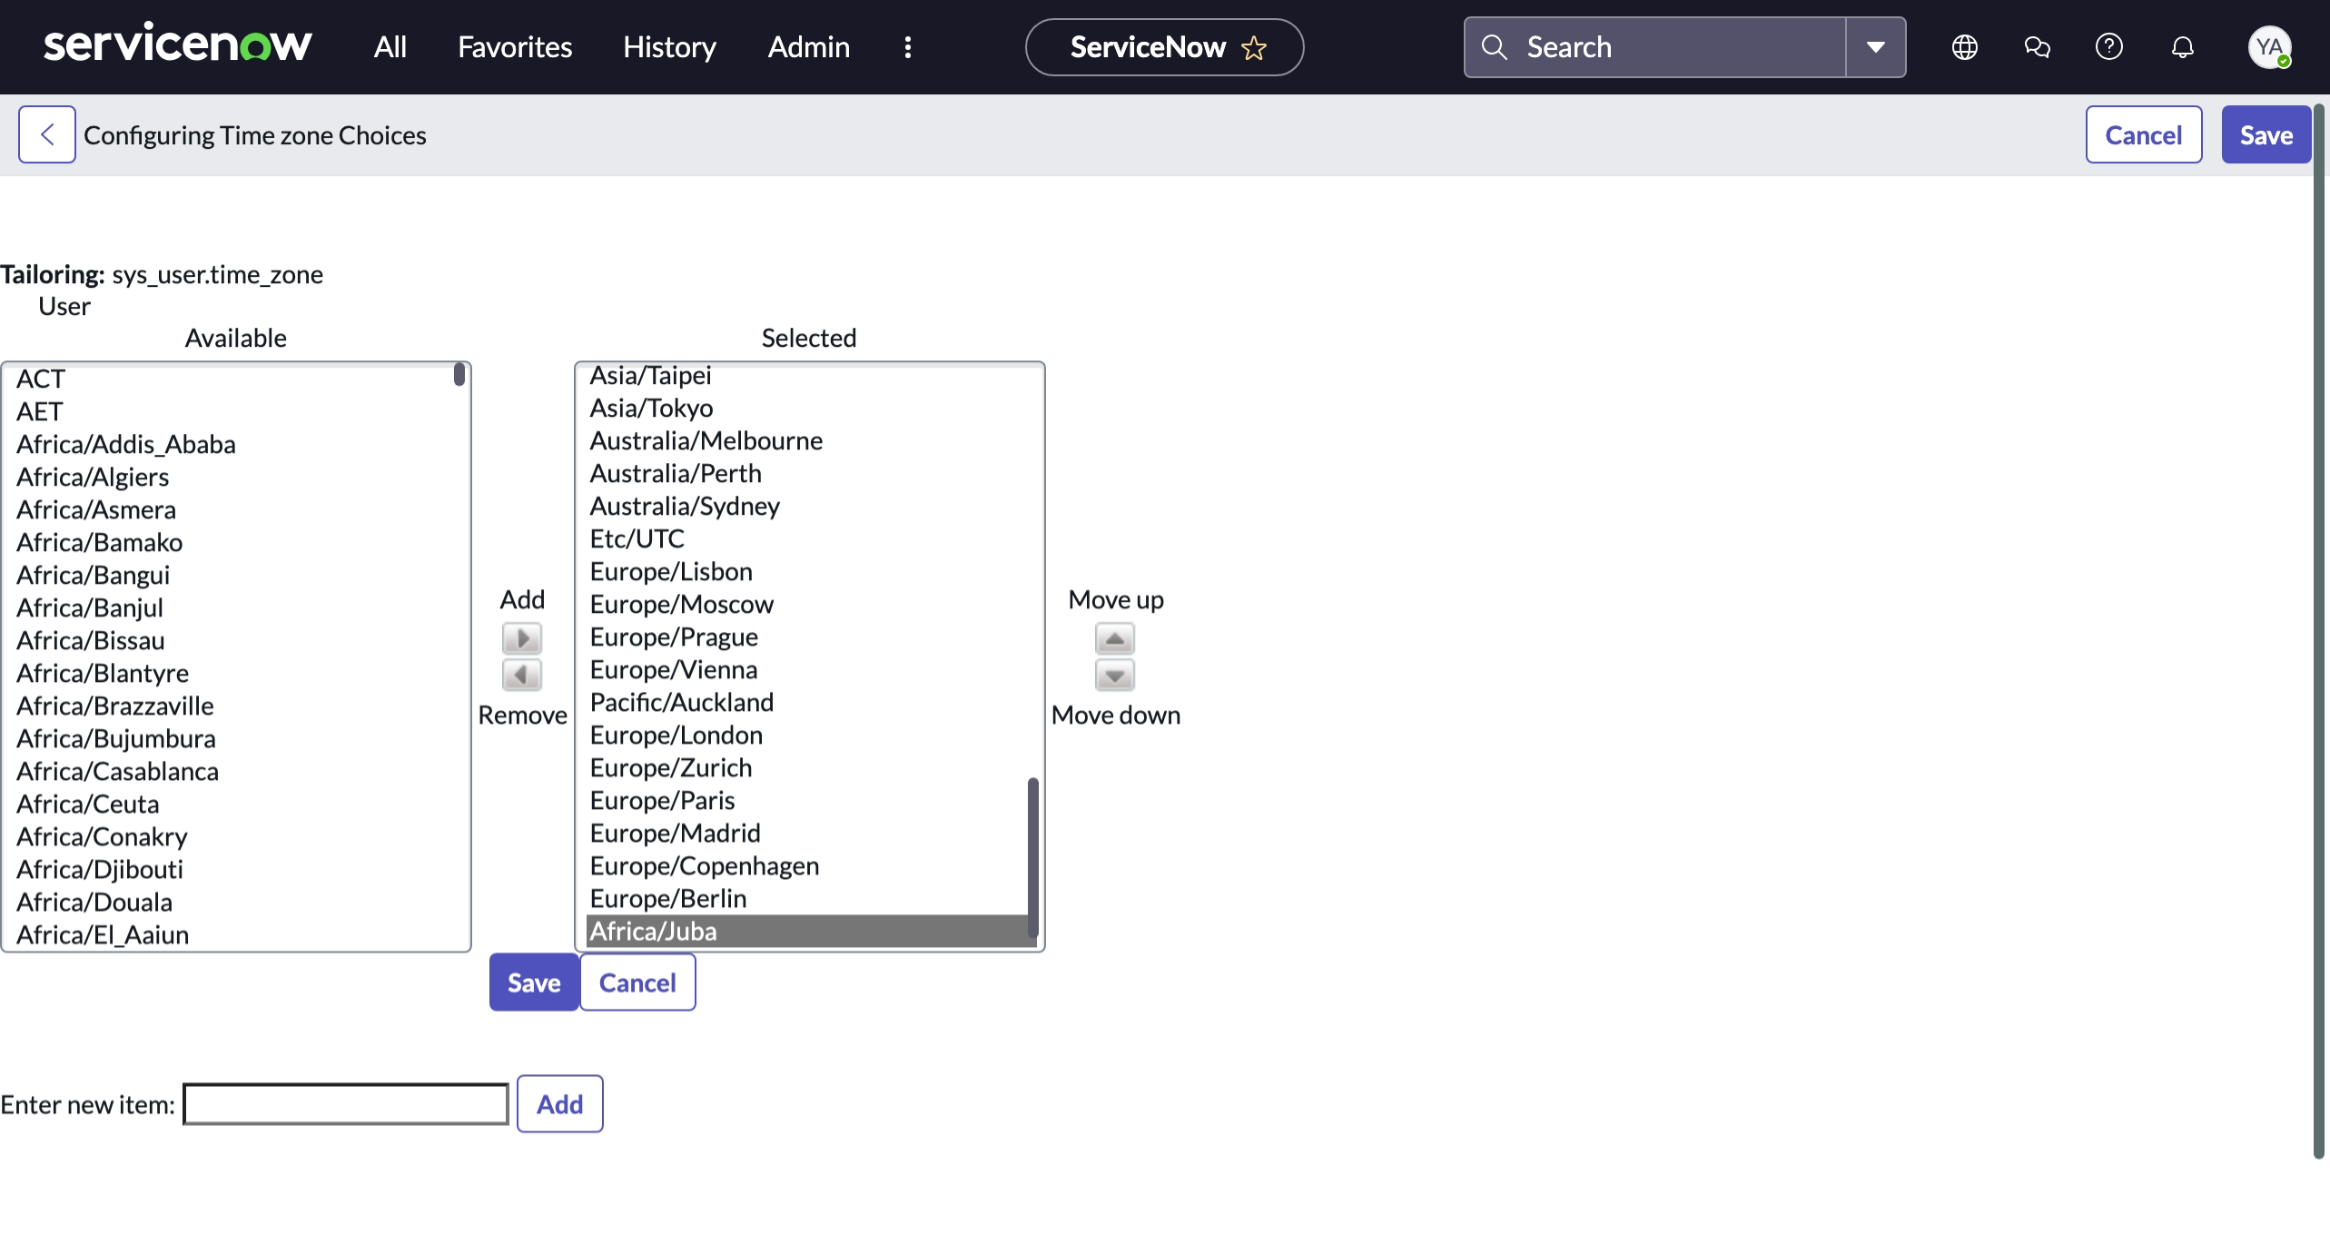Screen dimensions: 2330x1238
Task: Open the help question mark icon
Action: [2109, 47]
